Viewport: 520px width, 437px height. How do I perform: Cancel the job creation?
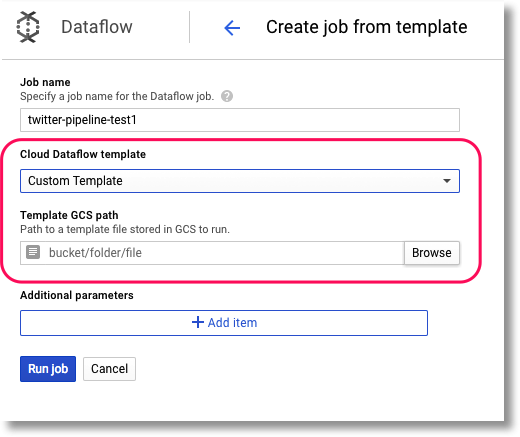pyautogui.click(x=109, y=369)
